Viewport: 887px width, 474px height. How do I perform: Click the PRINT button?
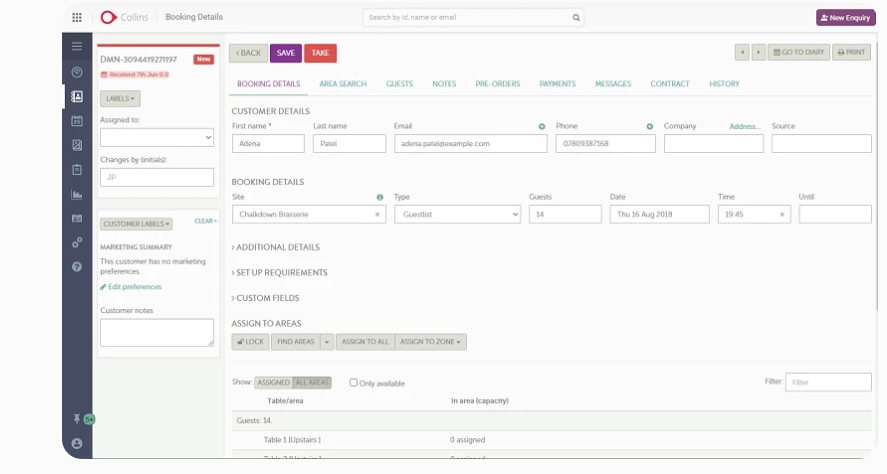pos(851,53)
